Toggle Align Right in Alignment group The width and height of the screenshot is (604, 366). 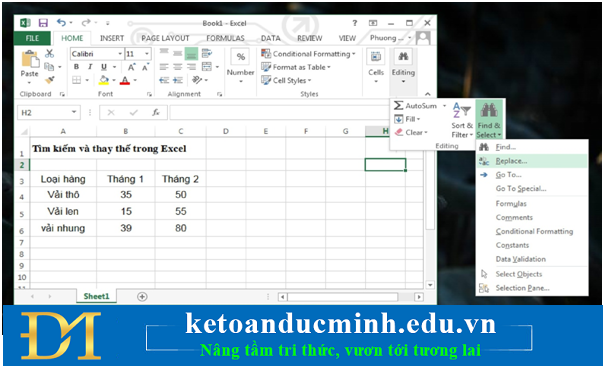pyautogui.click(x=191, y=67)
